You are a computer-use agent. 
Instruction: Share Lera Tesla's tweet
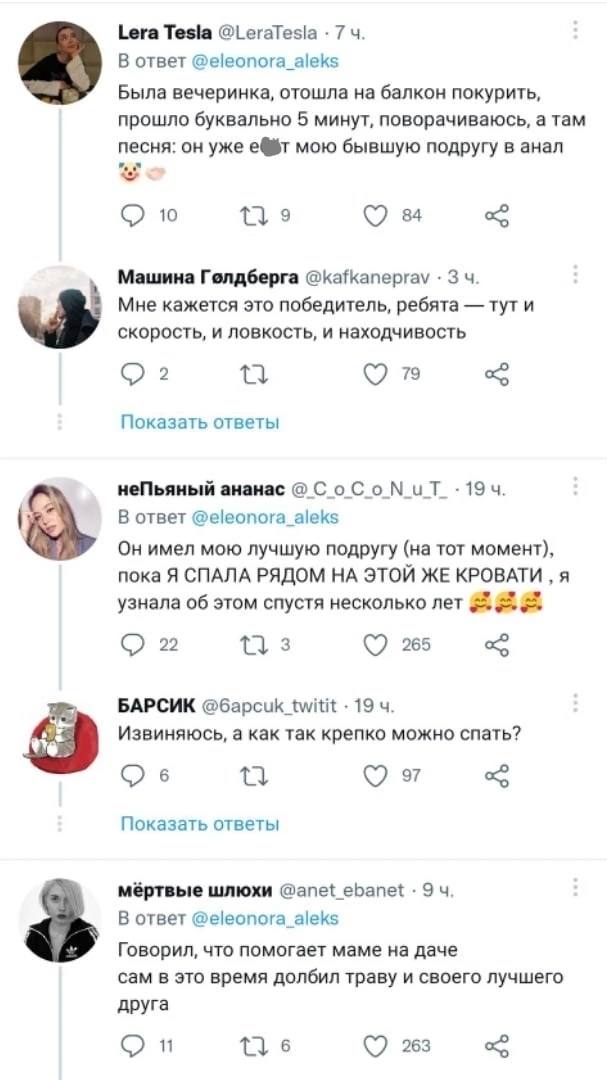497,214
